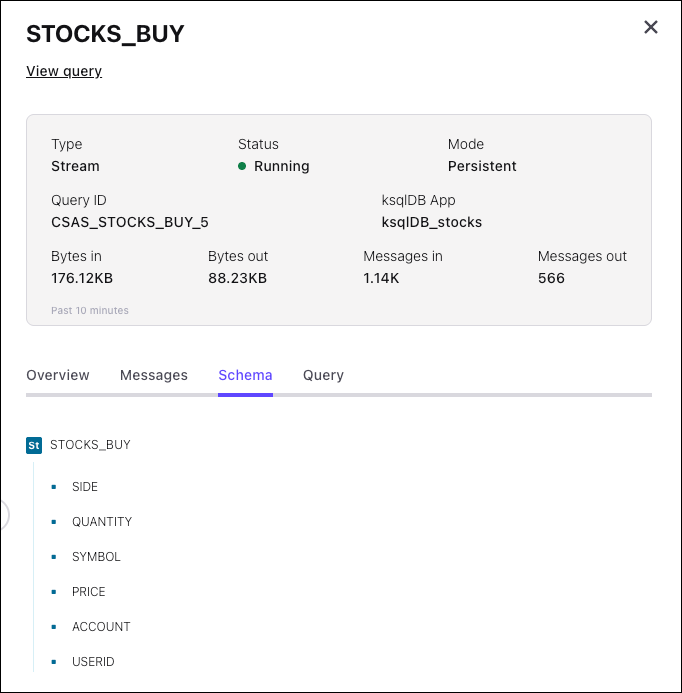Click the bullet icon beside USERID

(x=54, y=662)
